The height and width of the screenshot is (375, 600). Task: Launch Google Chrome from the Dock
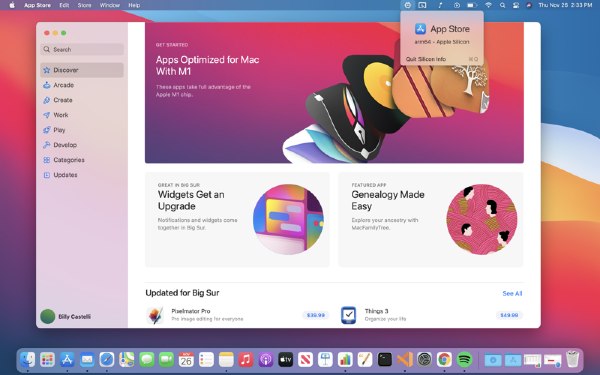[444, 359]
